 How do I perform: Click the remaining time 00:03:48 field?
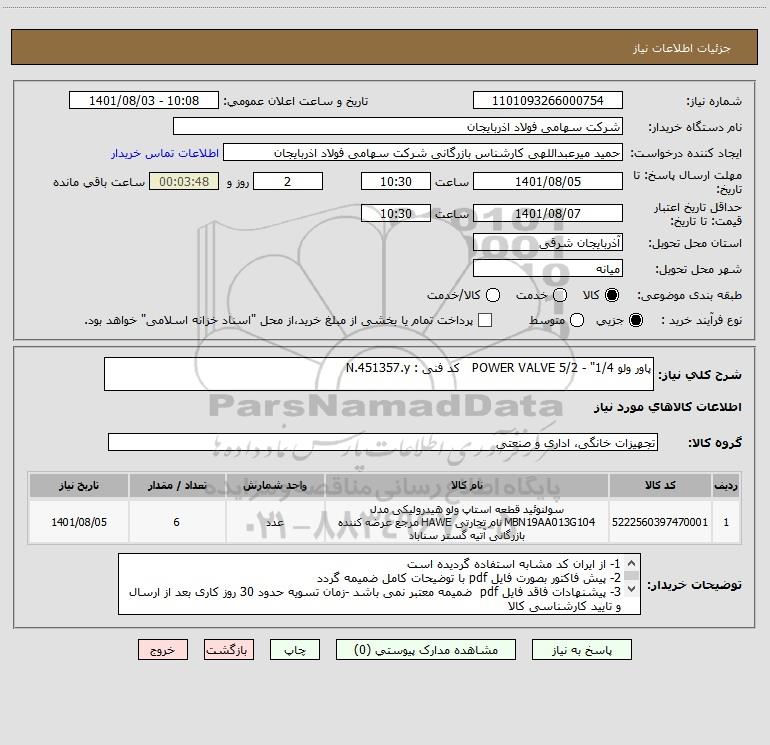(184, 181)
